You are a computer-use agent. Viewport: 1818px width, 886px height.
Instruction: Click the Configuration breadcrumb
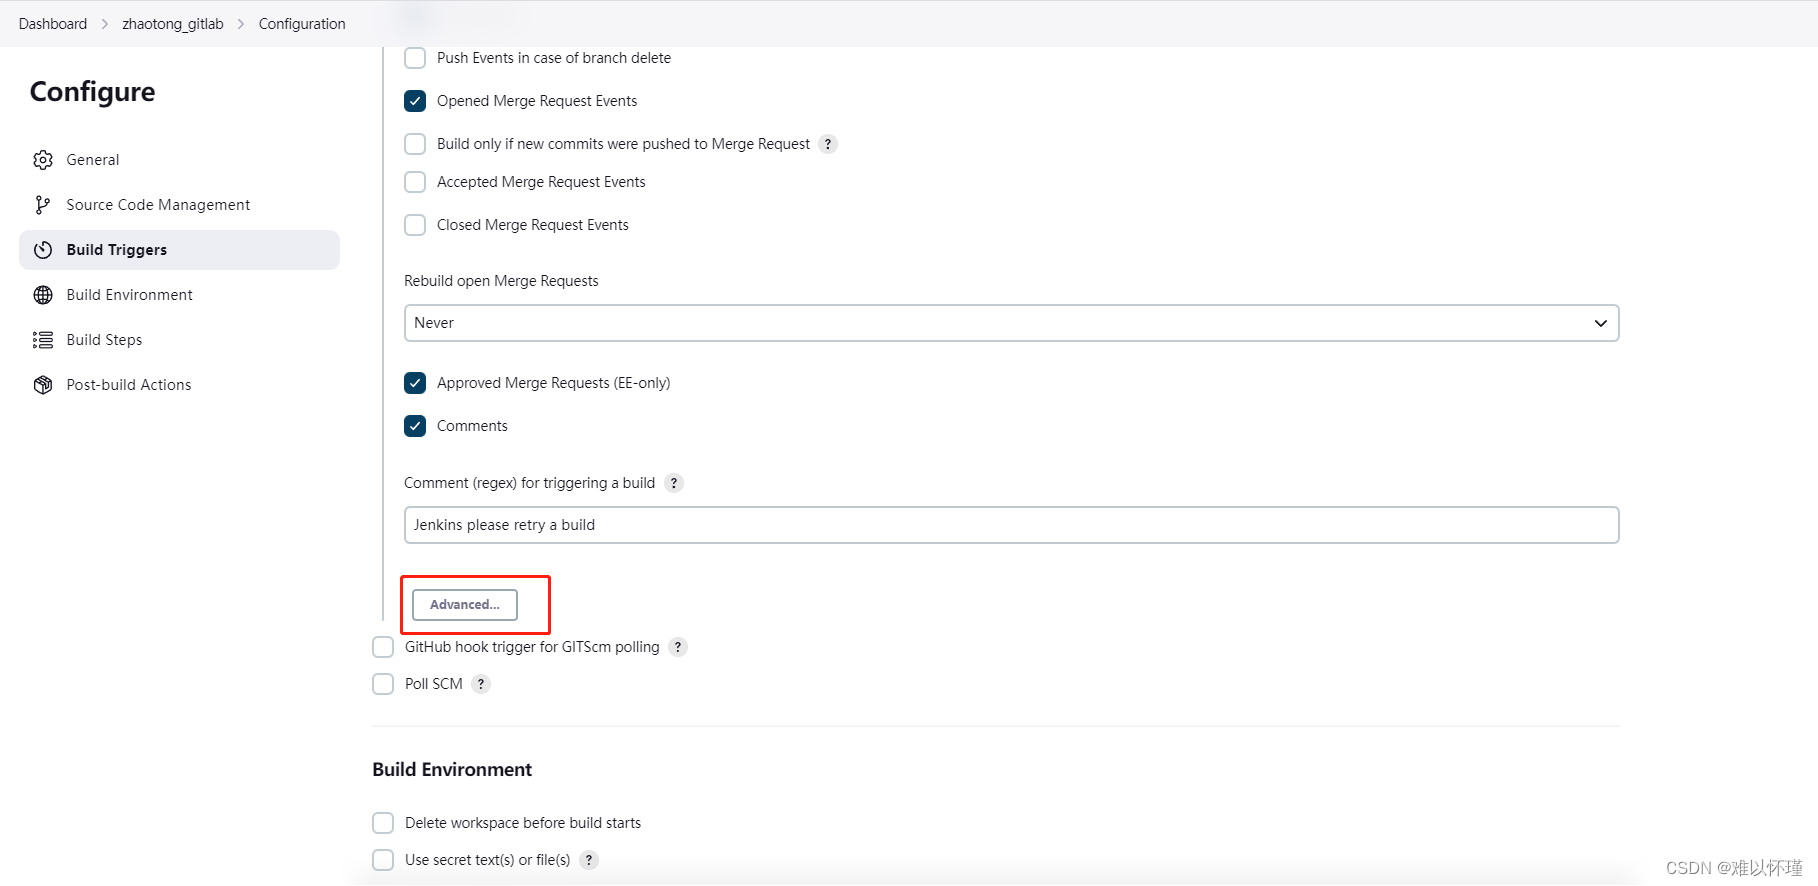tap(302, 24)
